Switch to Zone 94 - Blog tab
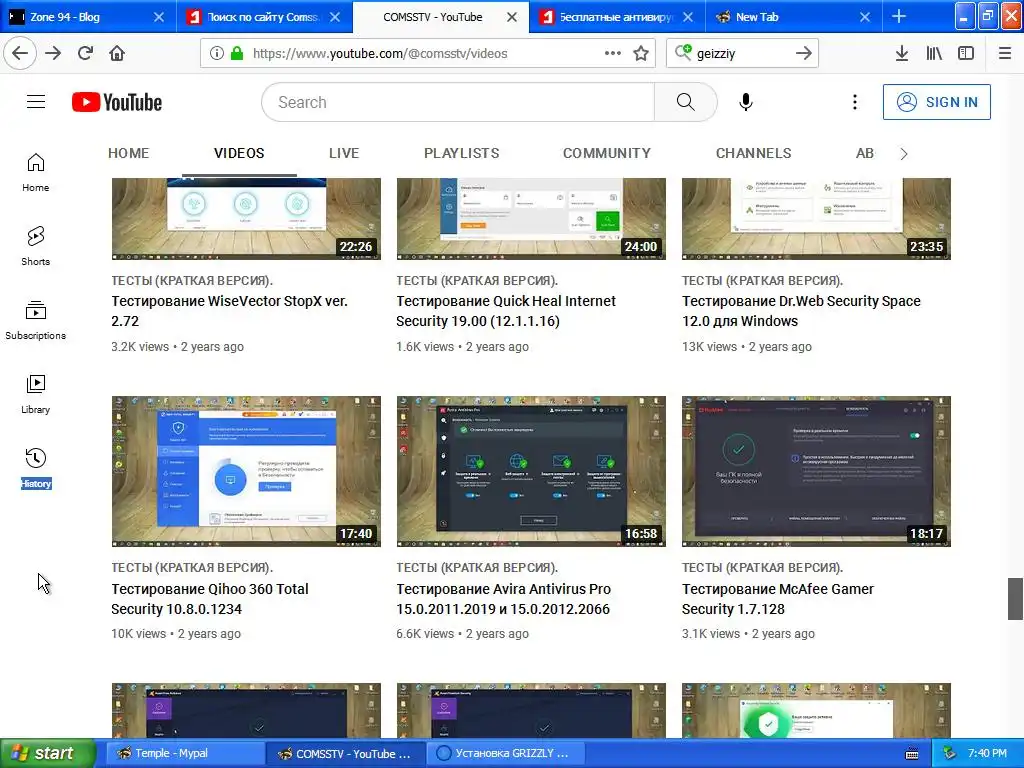The height and width of the screenshot is (768, 1024). click(88, 17)
